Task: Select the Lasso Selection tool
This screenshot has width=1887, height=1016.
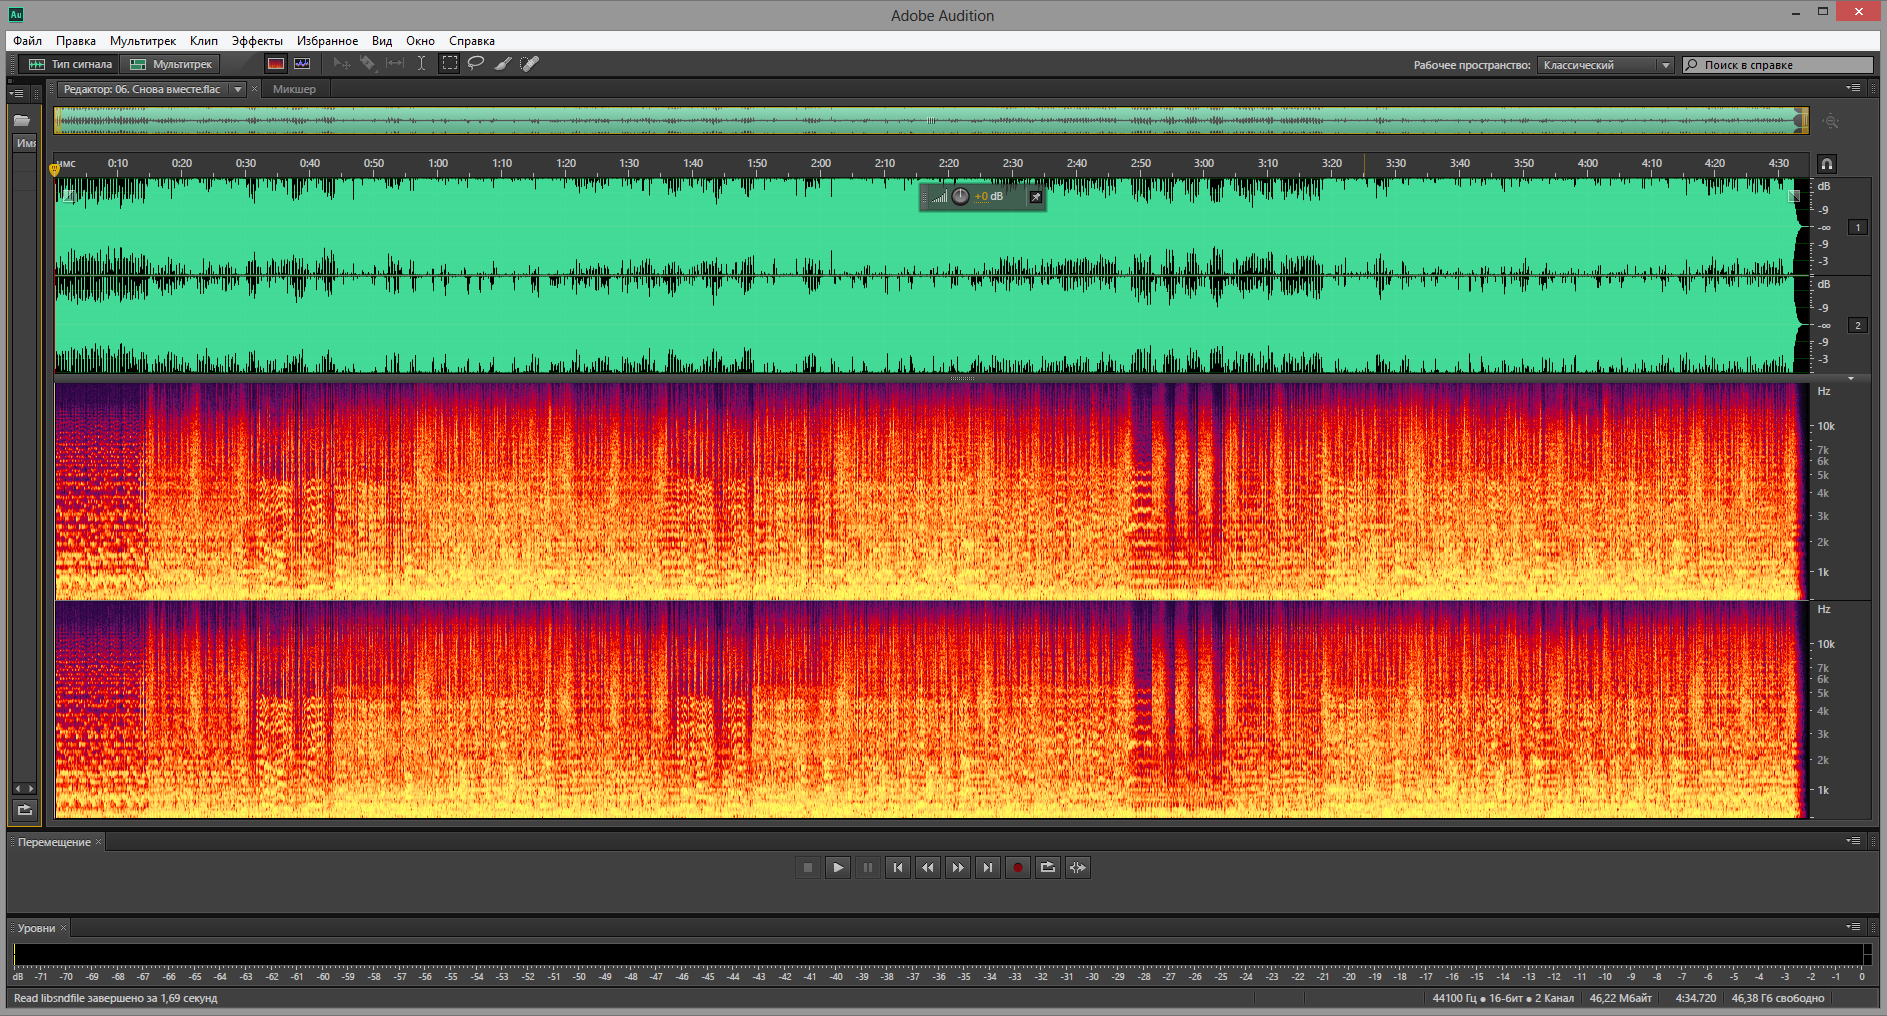Action: (476, 64)
